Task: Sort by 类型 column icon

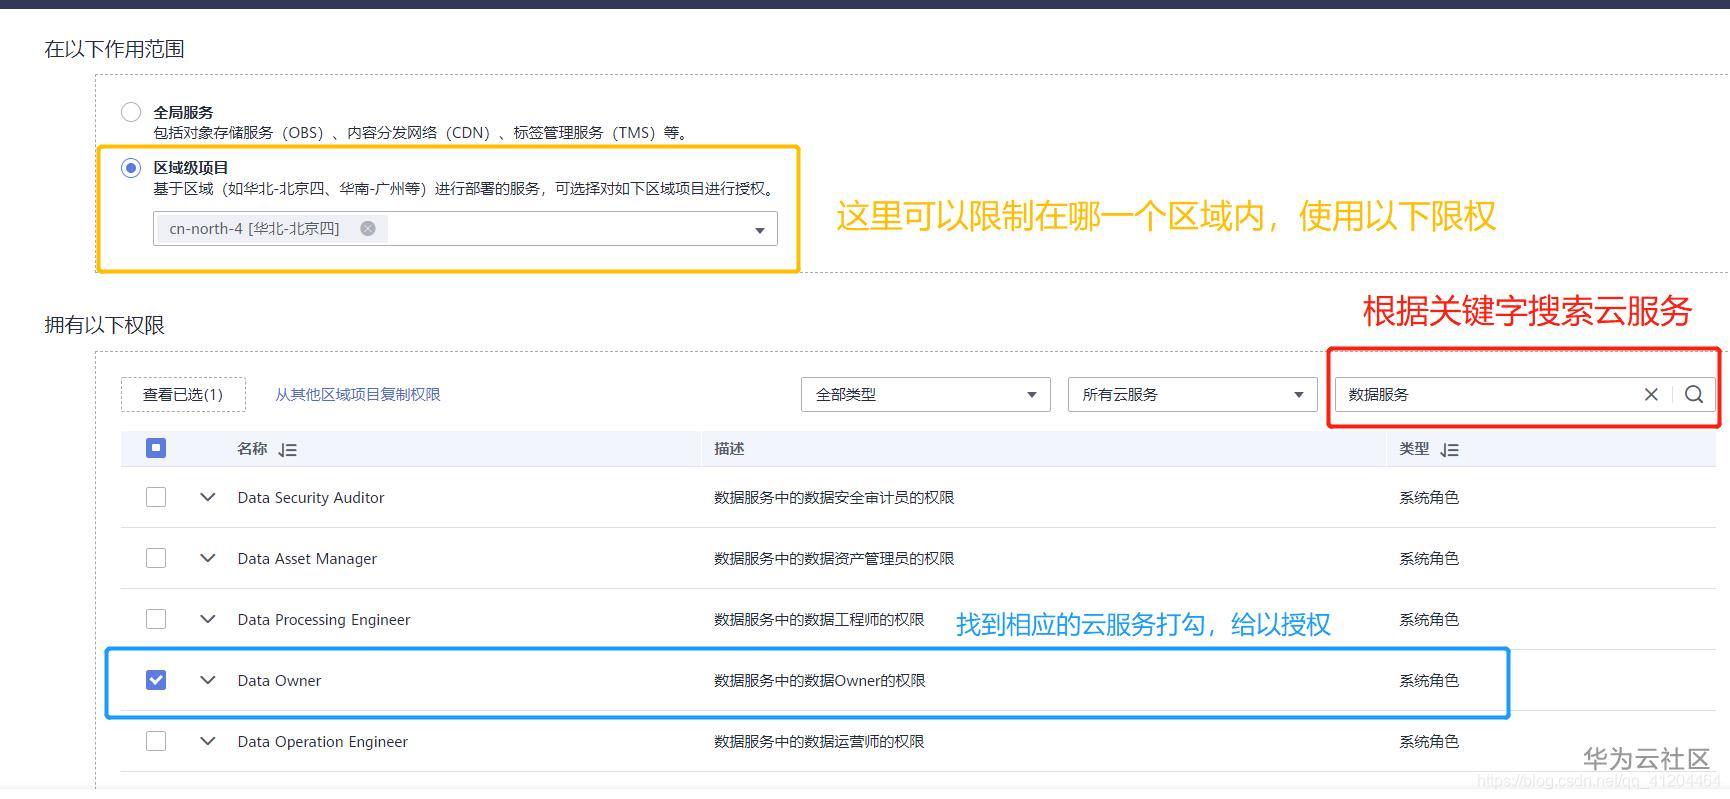Action: 1450,450
